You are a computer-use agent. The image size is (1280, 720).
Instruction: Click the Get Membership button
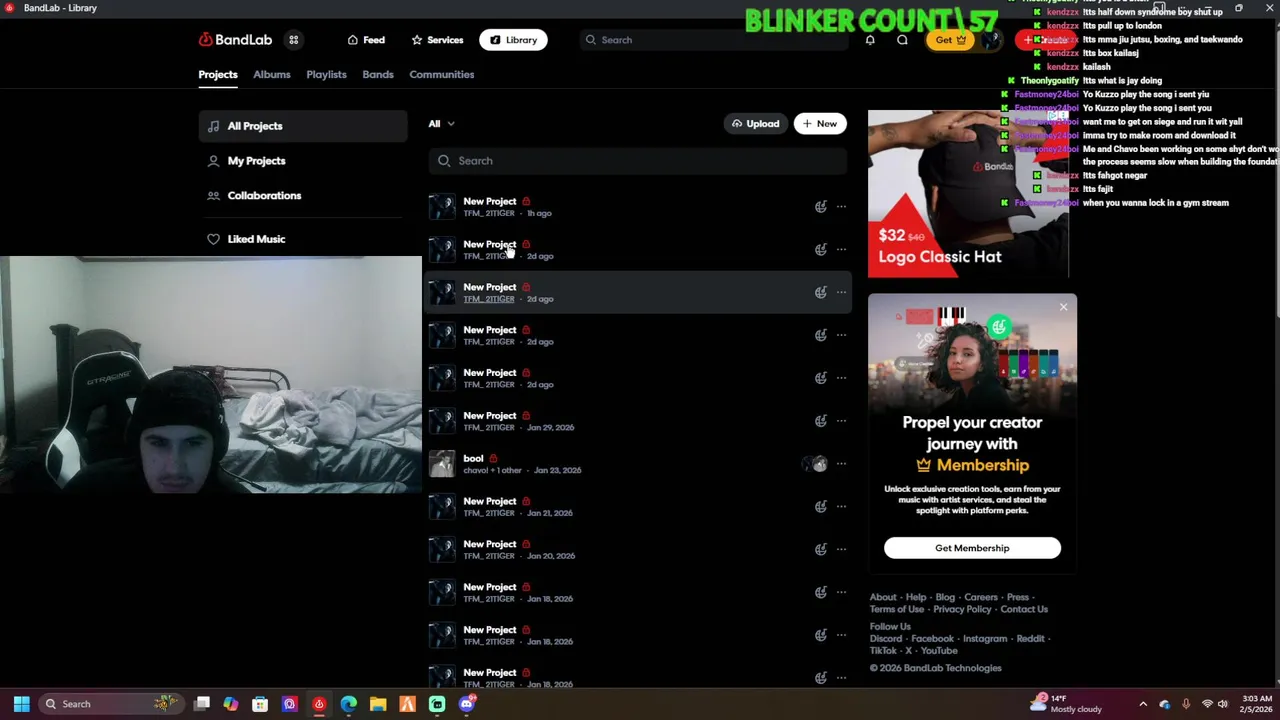[972, 548]
